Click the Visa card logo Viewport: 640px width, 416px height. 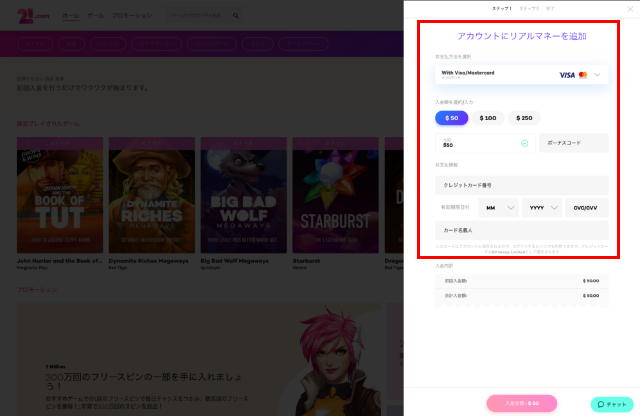[x=567, y=75]
